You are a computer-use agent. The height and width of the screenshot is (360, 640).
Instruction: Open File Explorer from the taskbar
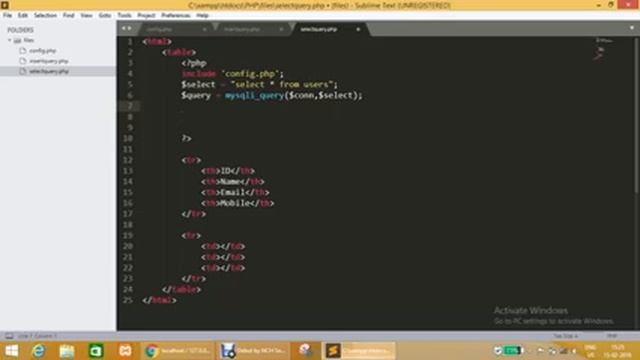[x=67, y=351]
